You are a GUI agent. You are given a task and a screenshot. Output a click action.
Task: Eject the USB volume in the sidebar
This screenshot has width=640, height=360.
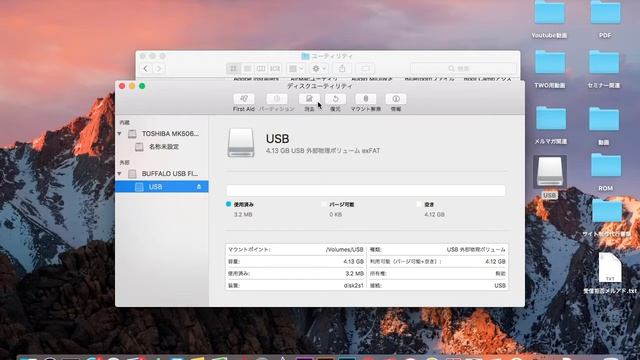[x=199, y=187]
